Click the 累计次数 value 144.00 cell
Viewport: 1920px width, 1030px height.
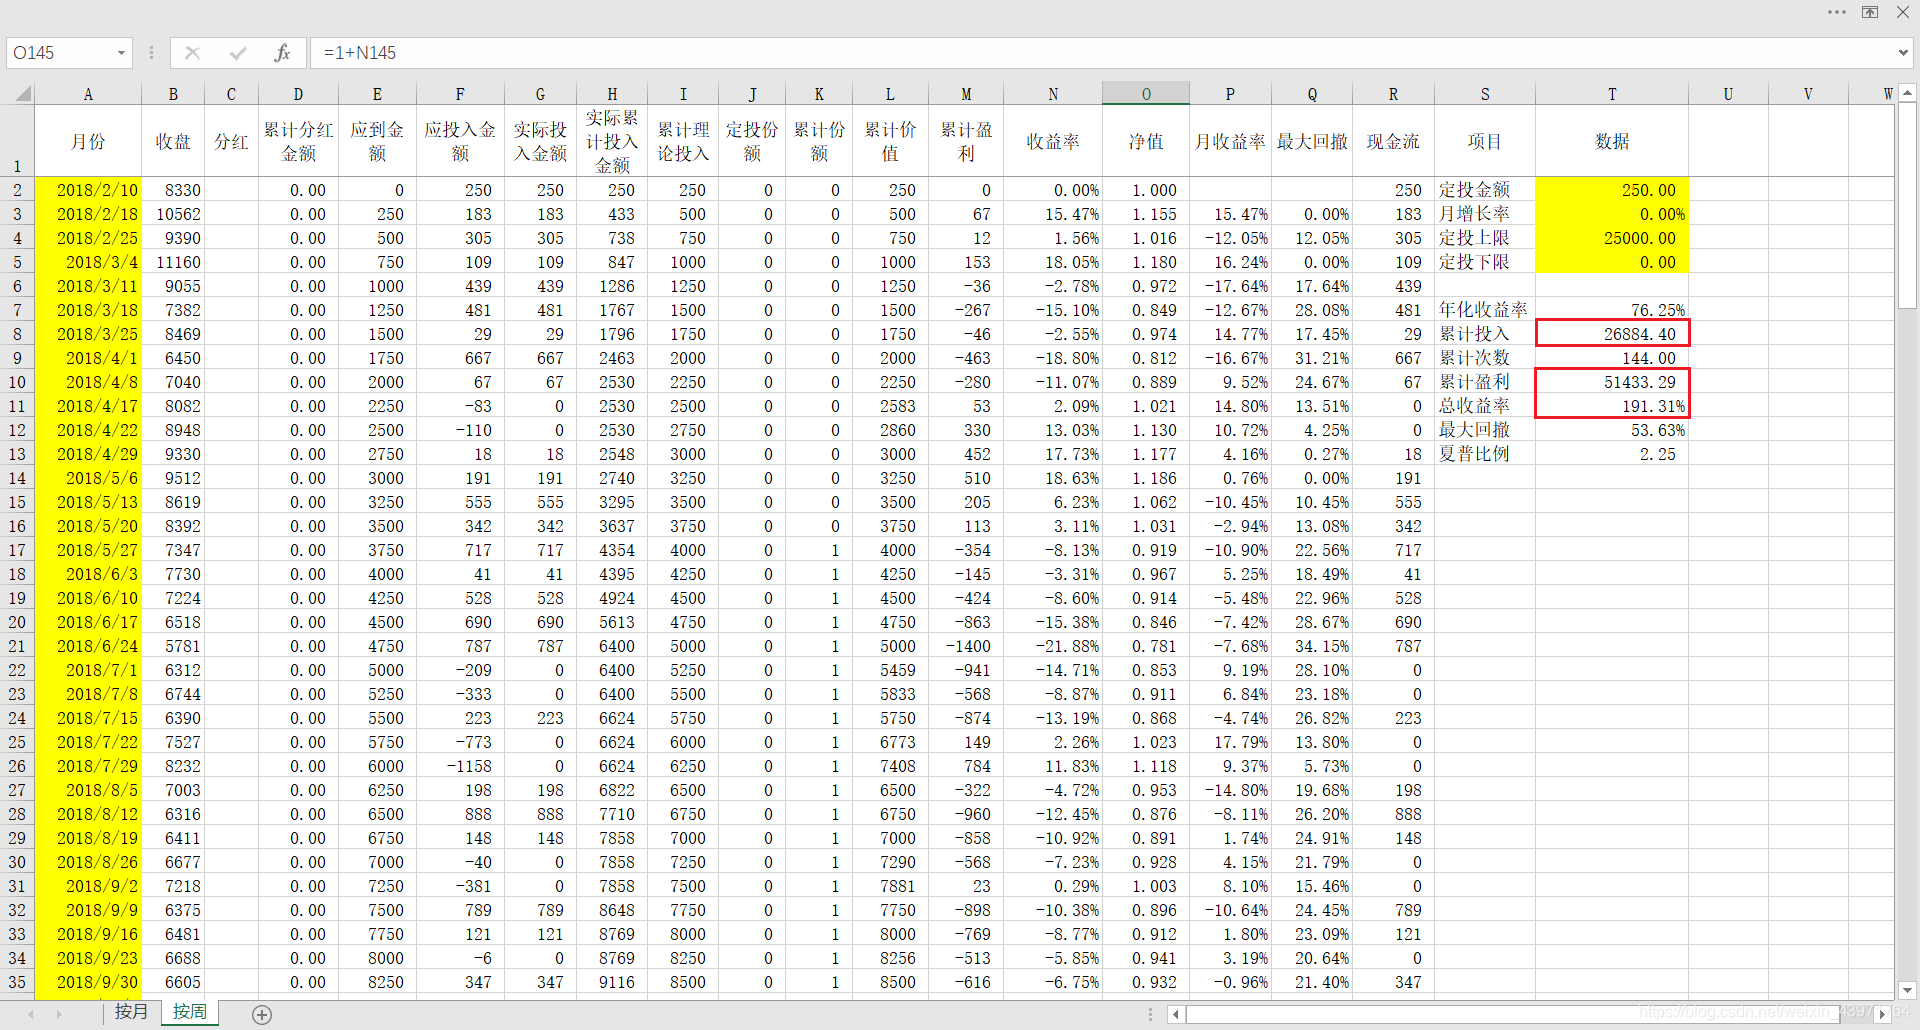pos(1612,358)
